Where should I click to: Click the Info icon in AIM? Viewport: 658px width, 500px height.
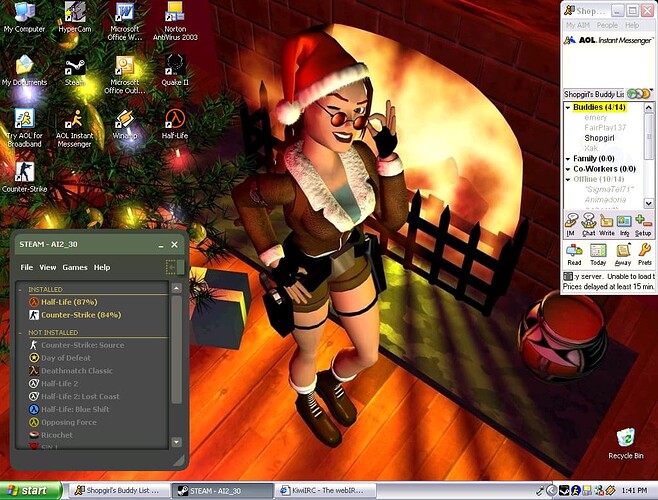click(x=624, y=225)
